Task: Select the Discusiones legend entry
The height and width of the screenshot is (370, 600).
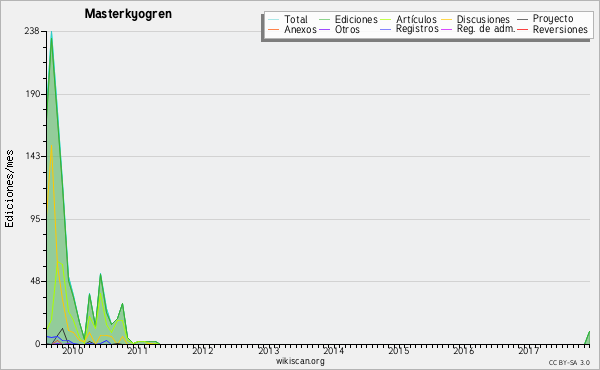Action: click(x=476, y=19)
